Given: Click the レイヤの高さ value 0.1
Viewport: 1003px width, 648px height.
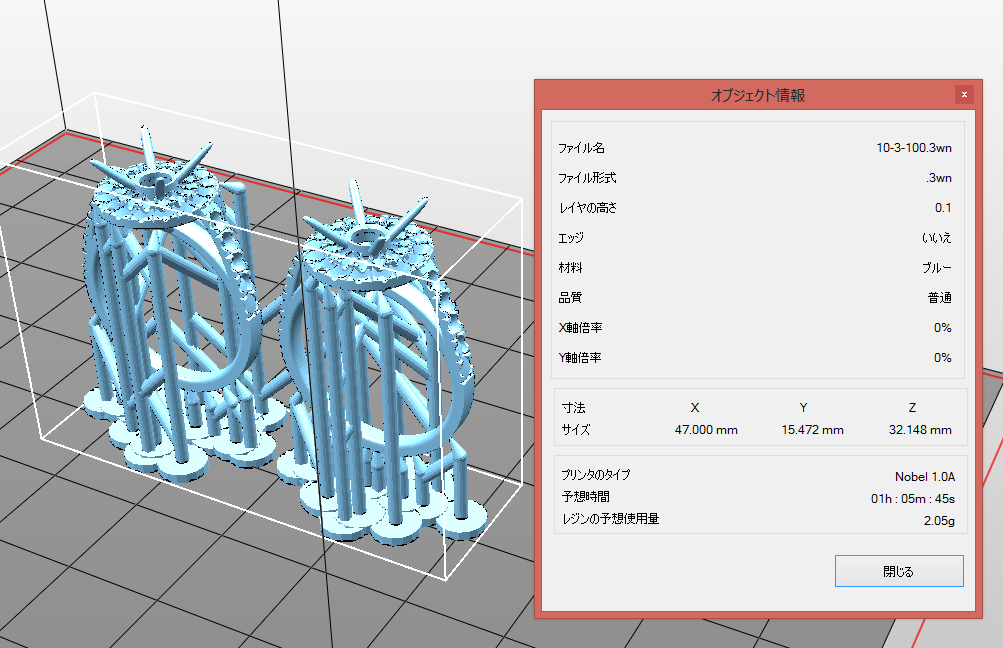Looking at the screenshot, I should 942,208.
